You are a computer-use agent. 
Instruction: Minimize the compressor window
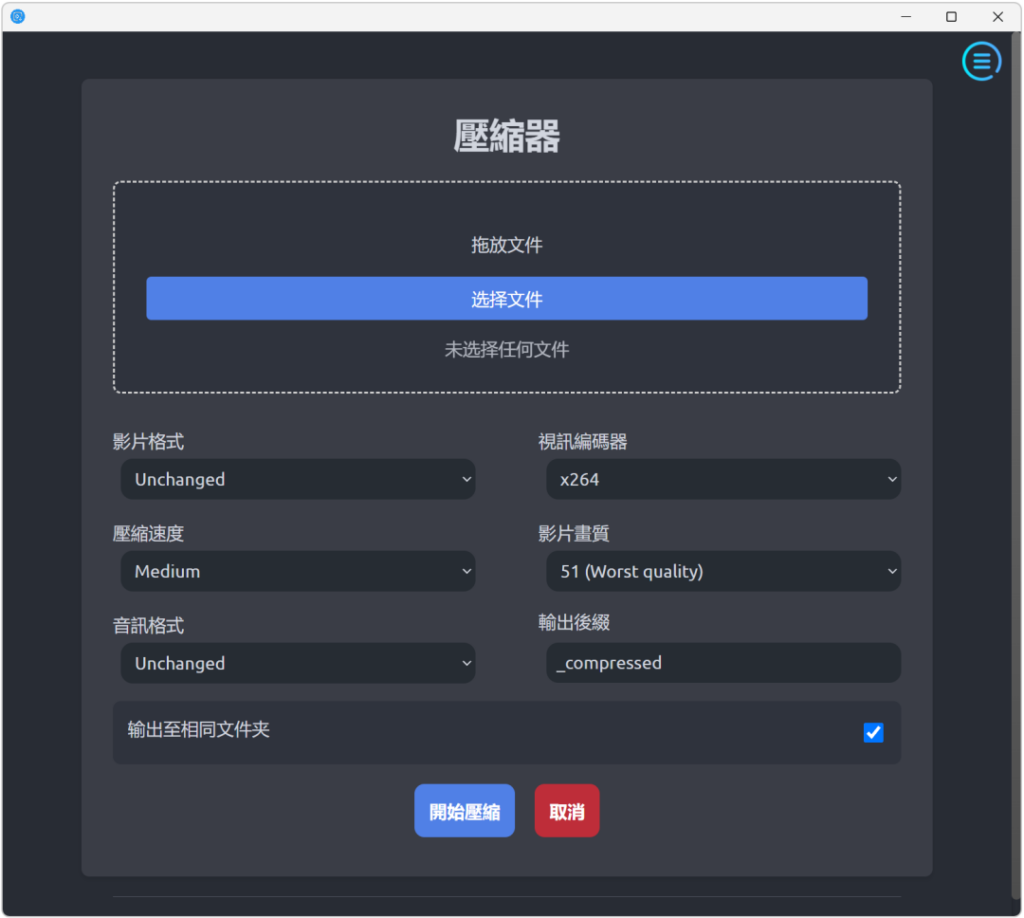click(x=906, y=16)
